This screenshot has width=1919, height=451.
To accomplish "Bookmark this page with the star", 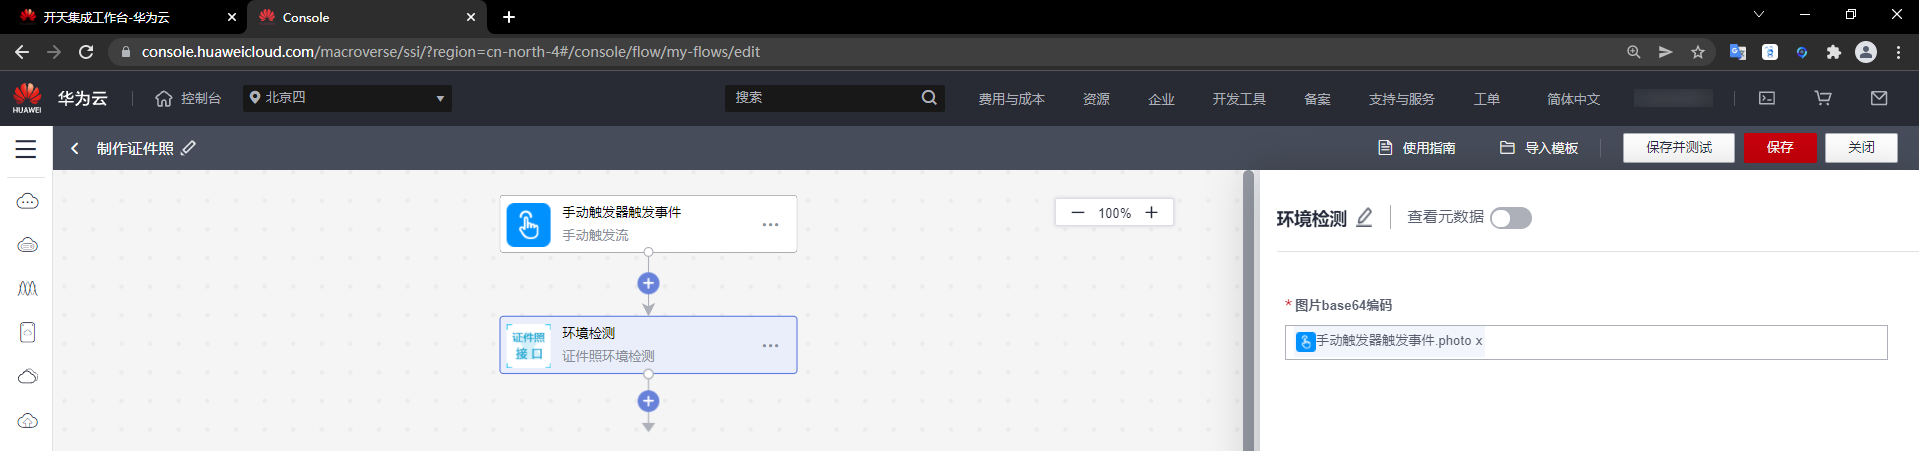I will (1698, 52).
